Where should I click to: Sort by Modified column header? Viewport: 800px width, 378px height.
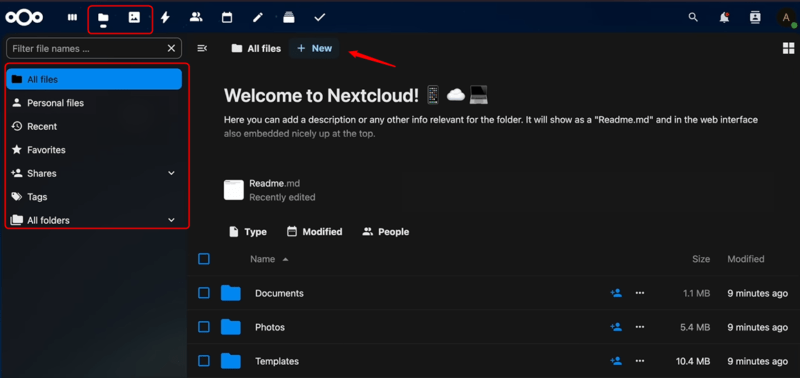click(x=746, y=259)
